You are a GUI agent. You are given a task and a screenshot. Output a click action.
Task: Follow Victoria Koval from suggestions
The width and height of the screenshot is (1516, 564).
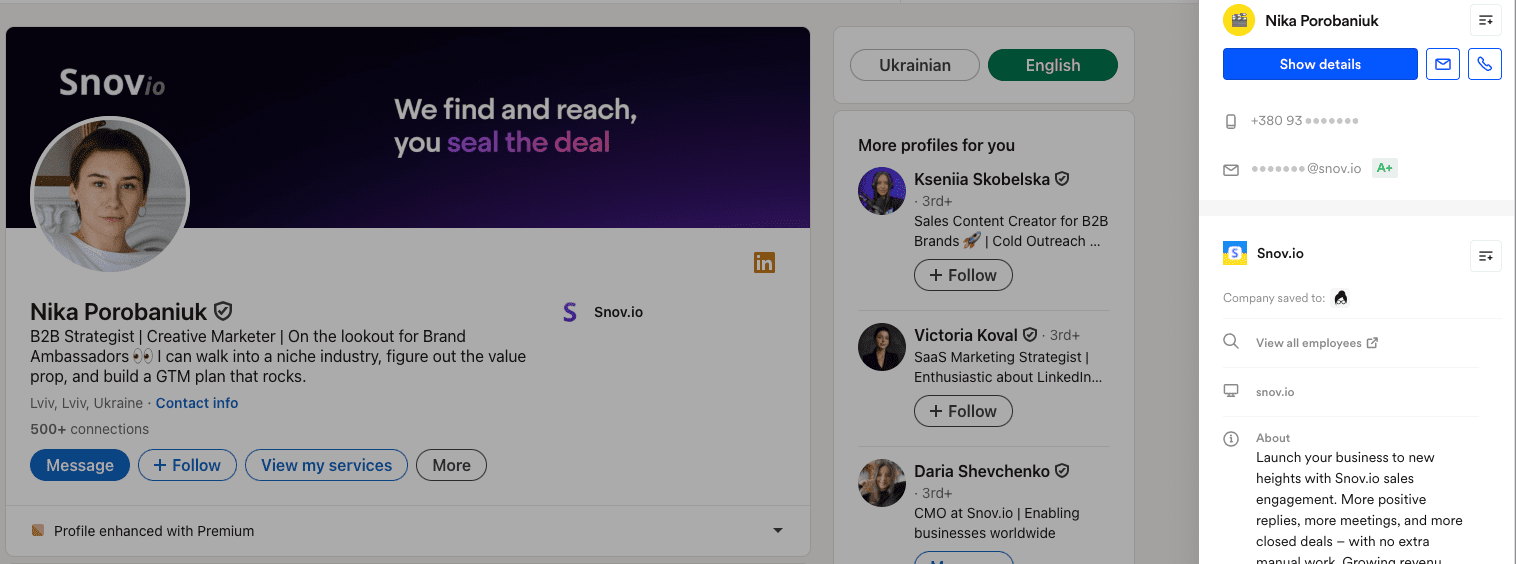coord(963,411)
